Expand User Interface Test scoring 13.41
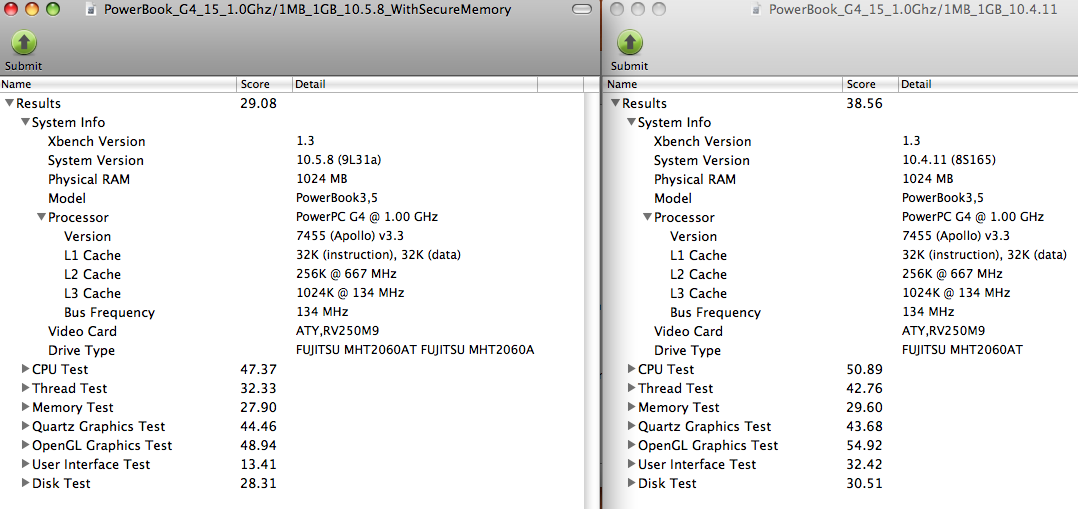 (26, 464)
